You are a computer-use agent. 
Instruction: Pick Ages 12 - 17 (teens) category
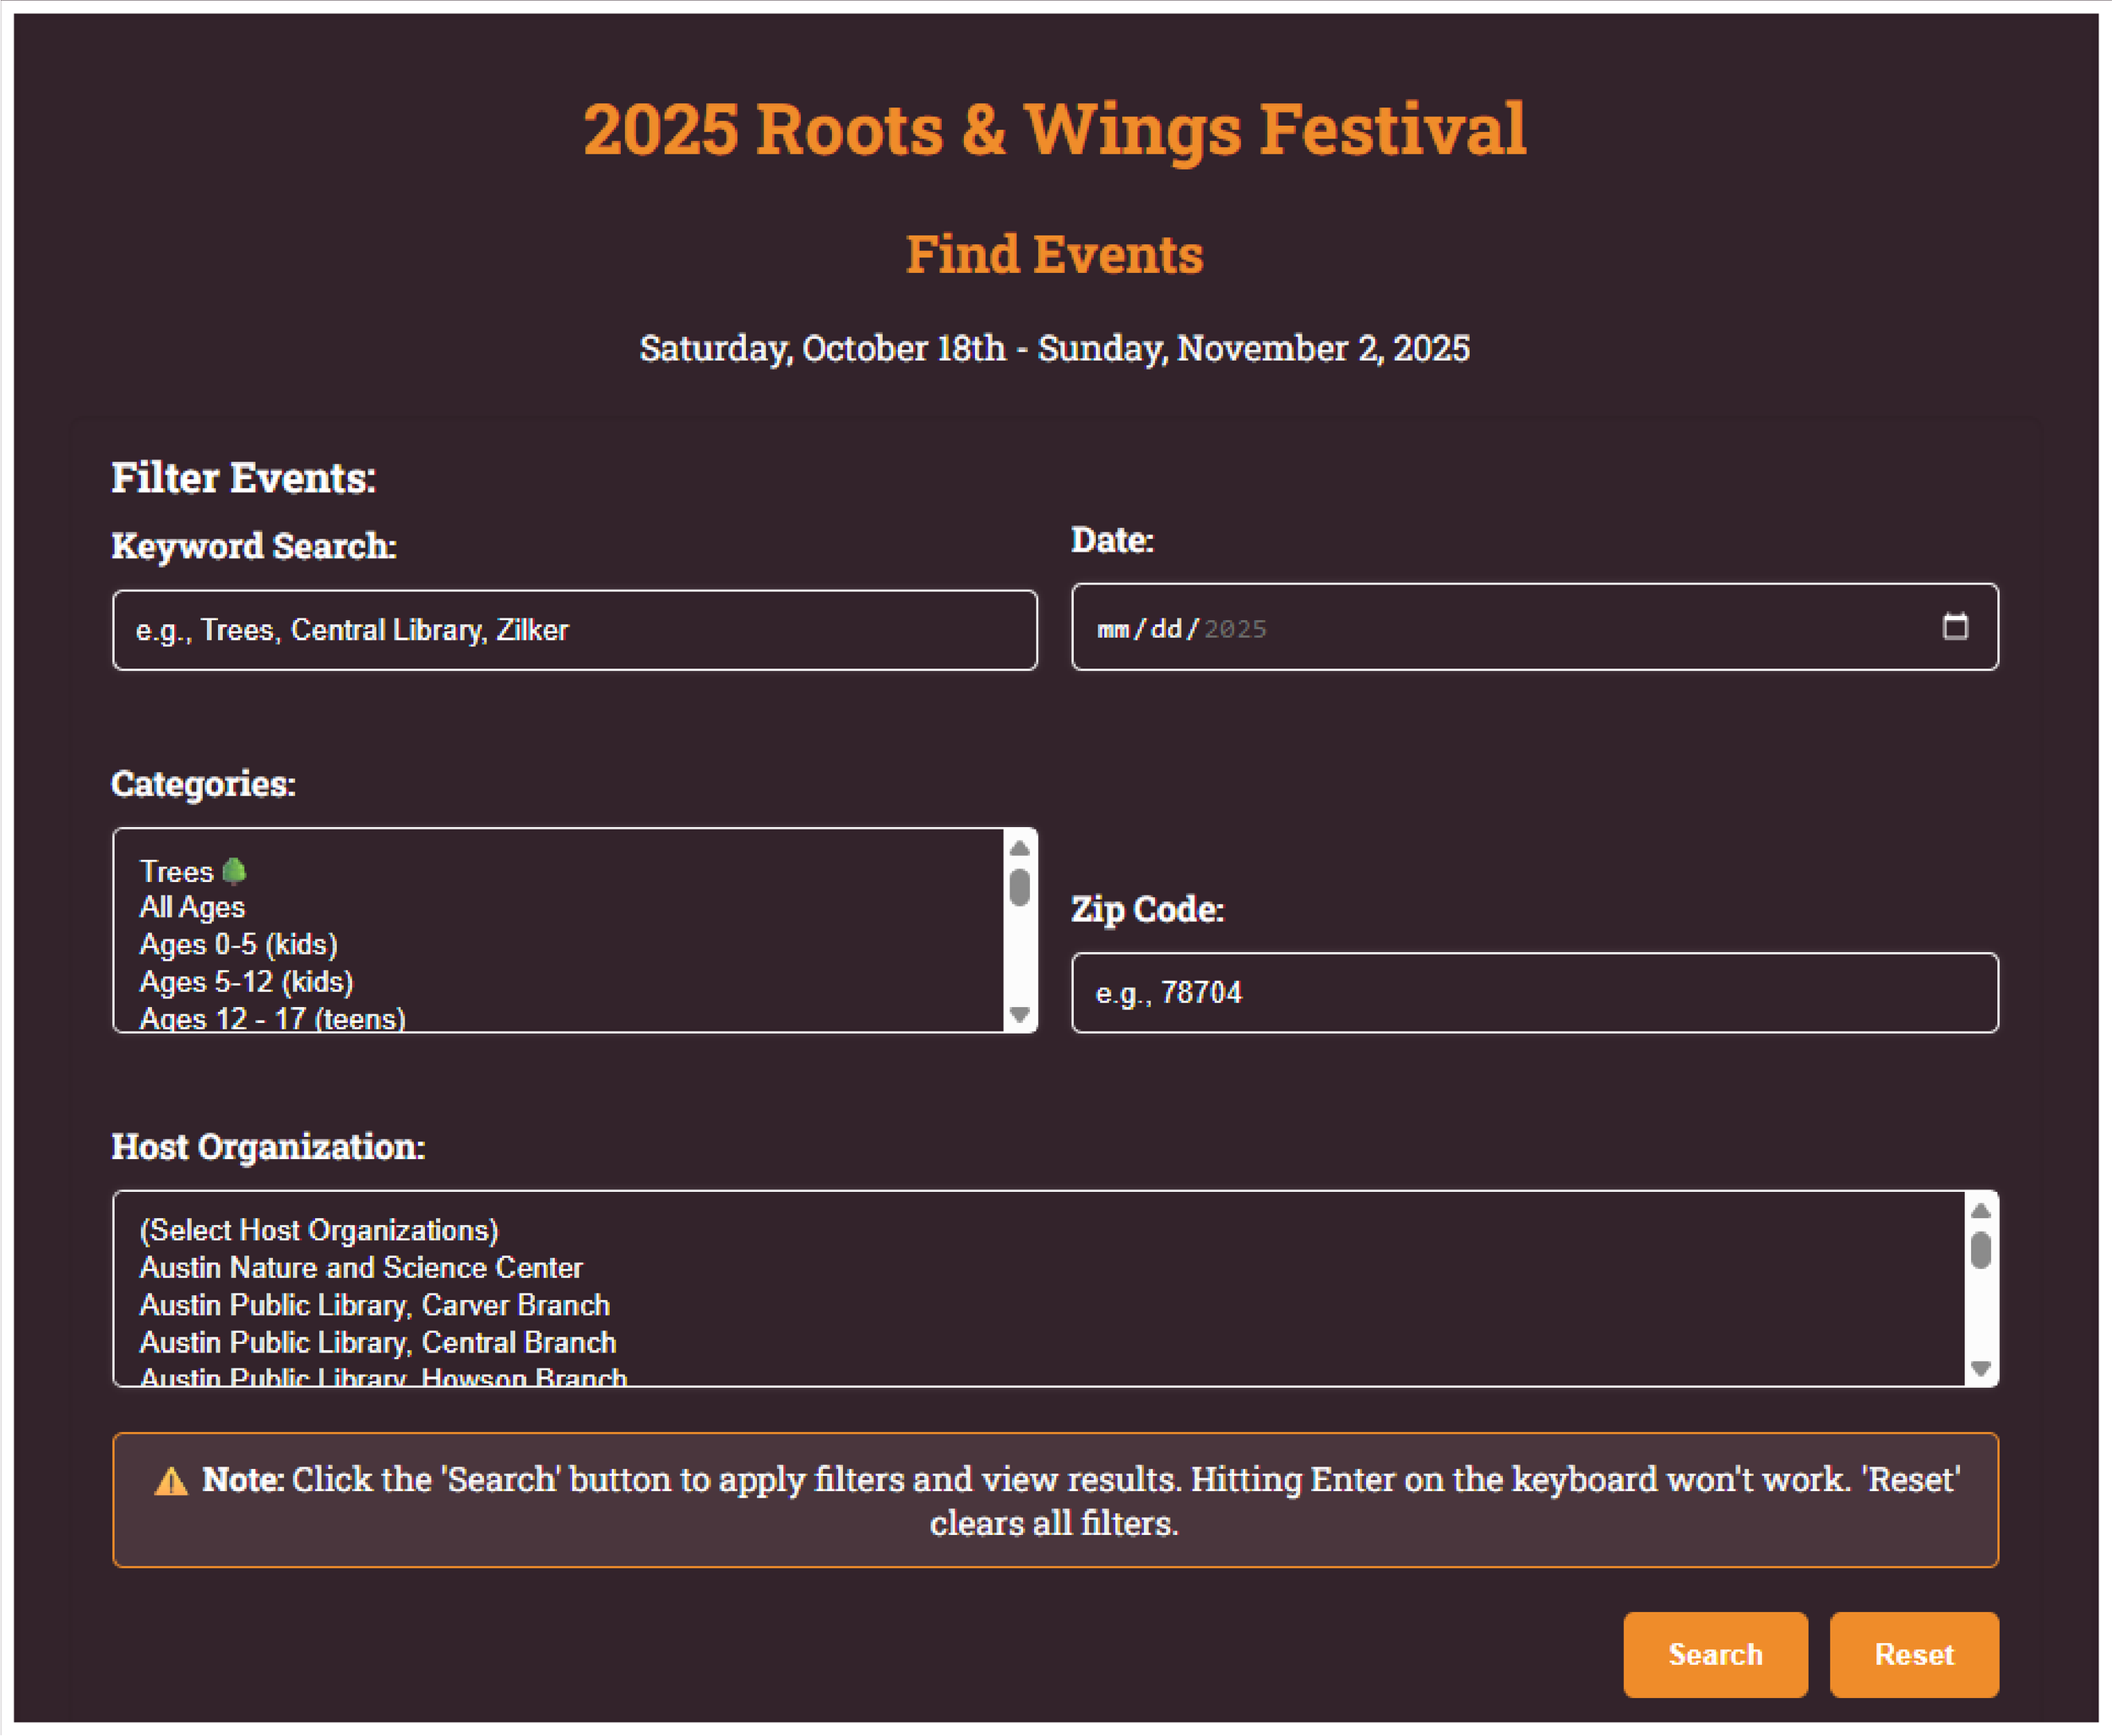(272, 1019)
